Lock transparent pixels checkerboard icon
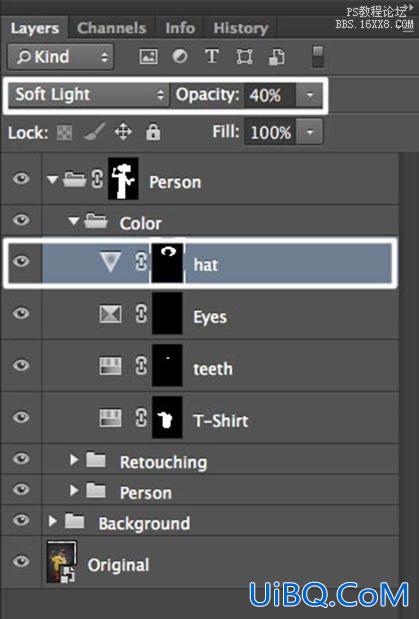 point(64,133)
